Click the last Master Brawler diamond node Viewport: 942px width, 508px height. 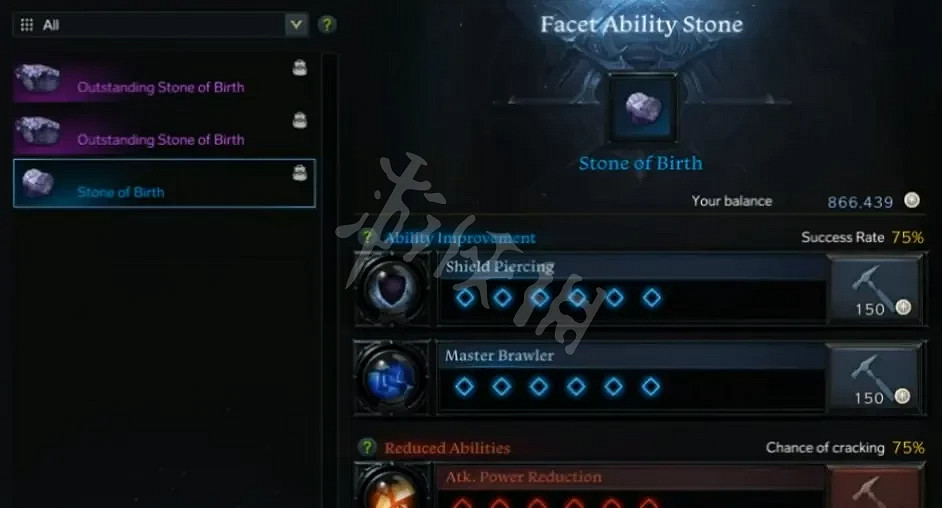click(x=651, y=386)
